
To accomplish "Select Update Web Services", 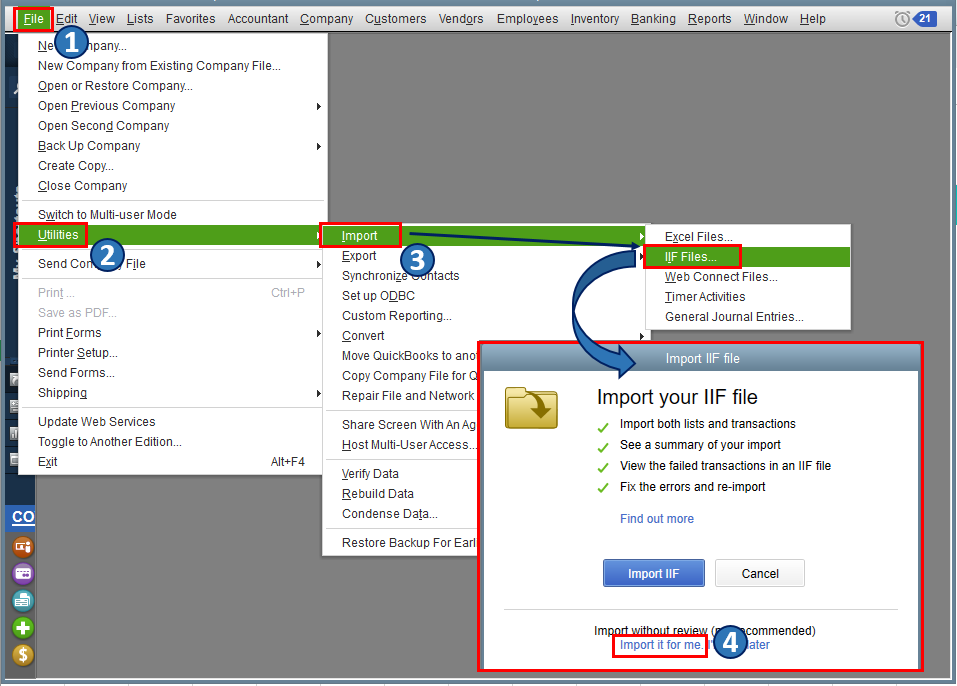I will pos(96,422).
